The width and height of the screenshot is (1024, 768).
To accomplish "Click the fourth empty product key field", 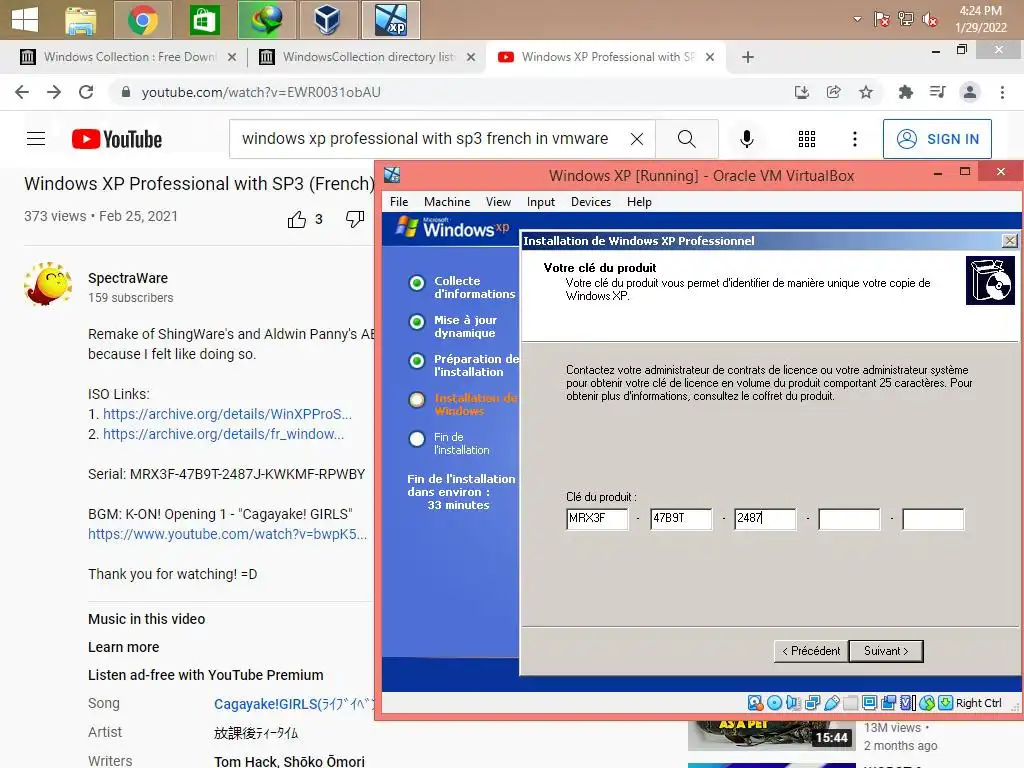I will pos(849,519).
